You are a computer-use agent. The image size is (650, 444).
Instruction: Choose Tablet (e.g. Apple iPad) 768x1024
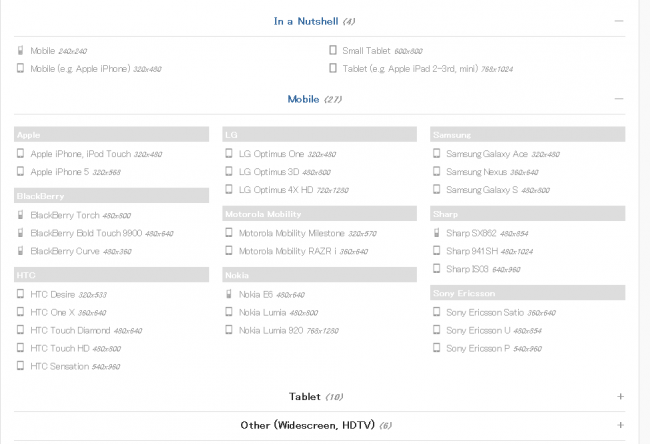point(428,69)
